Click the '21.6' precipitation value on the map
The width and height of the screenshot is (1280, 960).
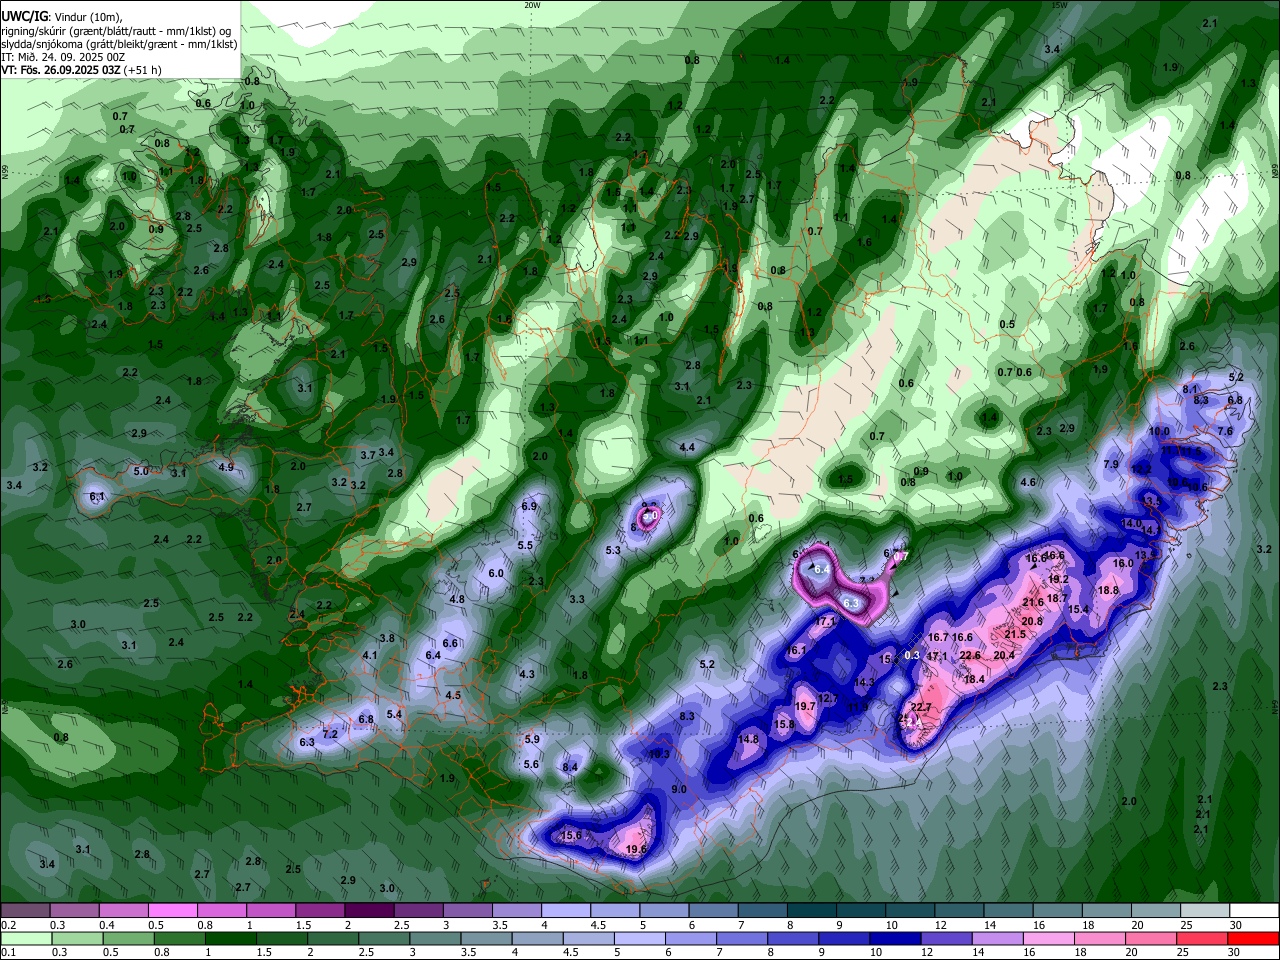(1033, 602)
